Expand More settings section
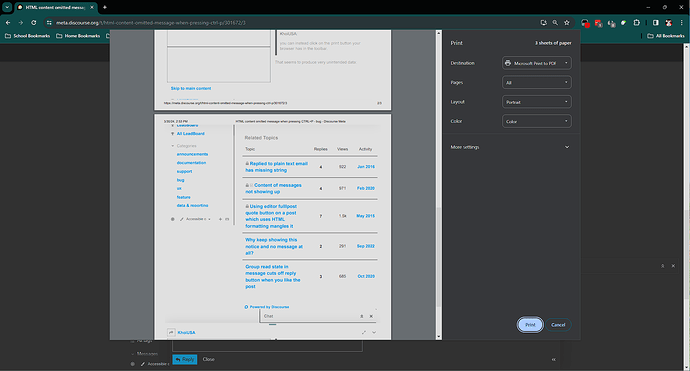The height and width of the screenshot is (371, 690). pyautogui.click(x=510, y=147)
